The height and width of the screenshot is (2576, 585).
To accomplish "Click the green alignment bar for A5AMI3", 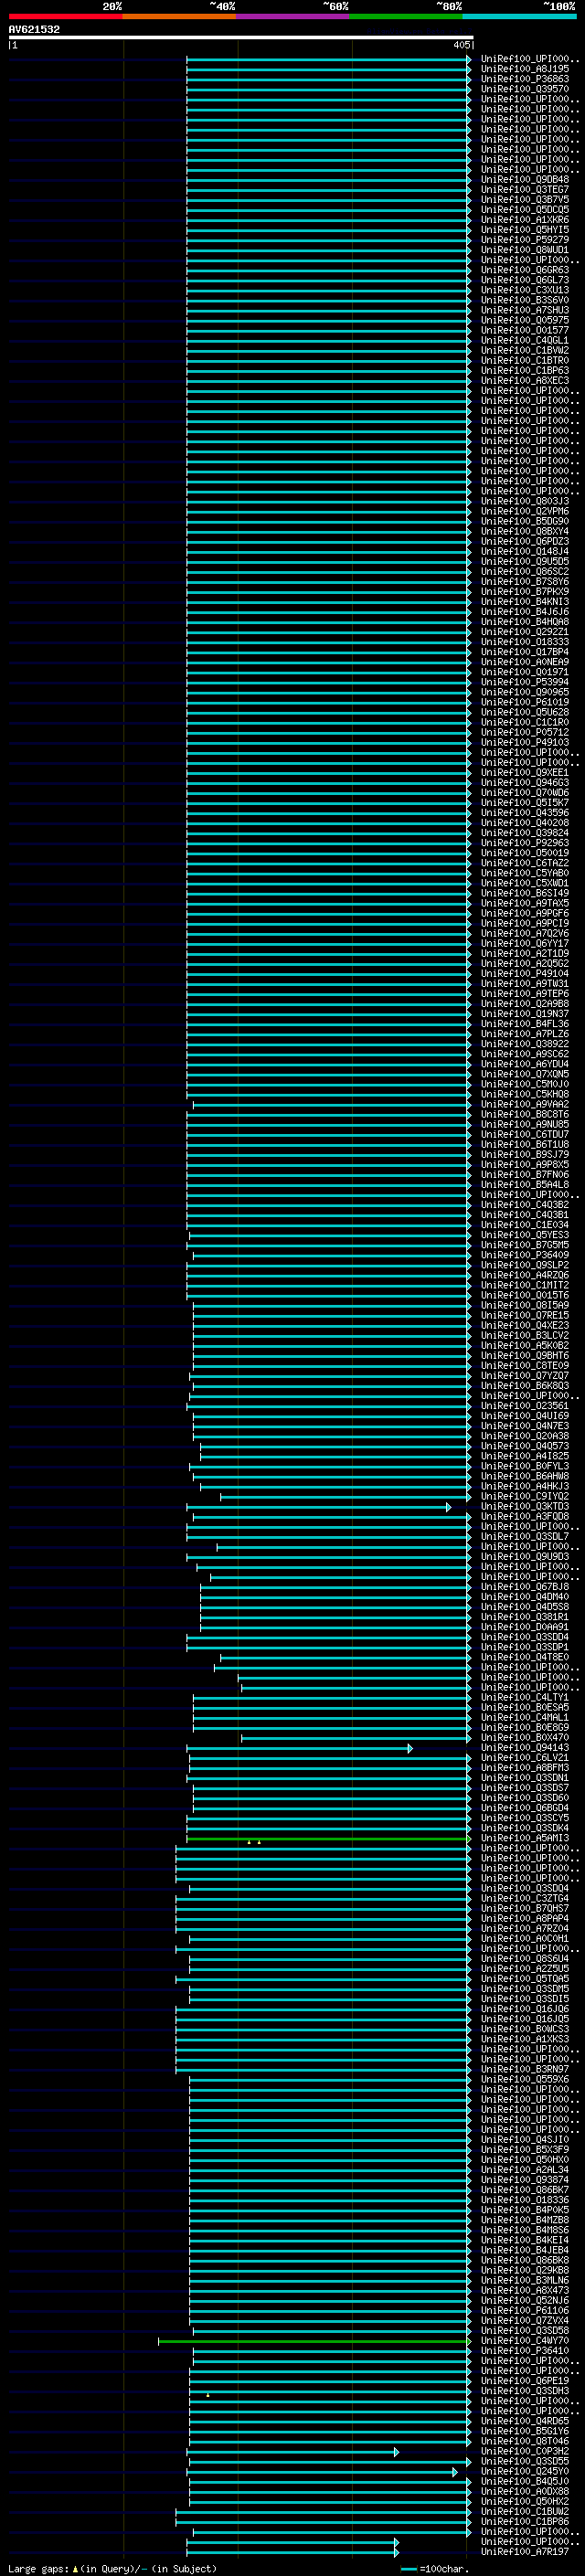I will pos(328,1839).
